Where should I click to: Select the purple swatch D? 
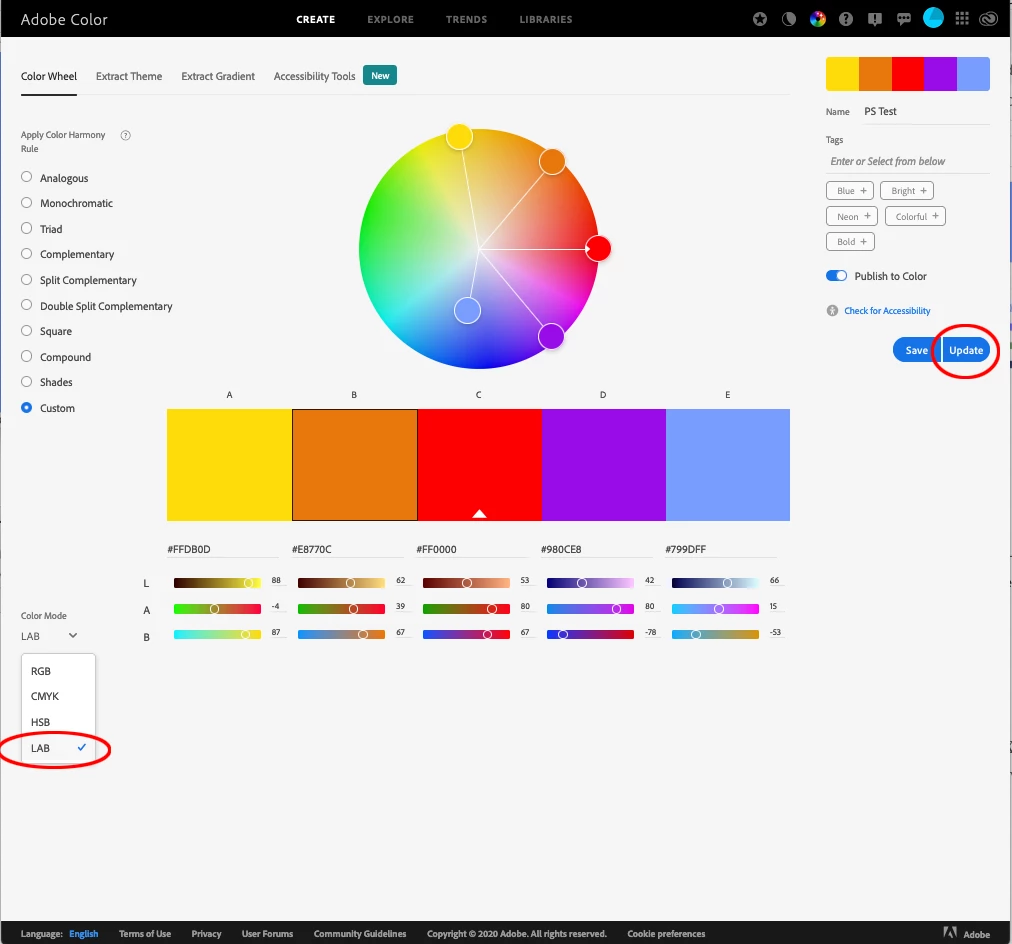603,465
